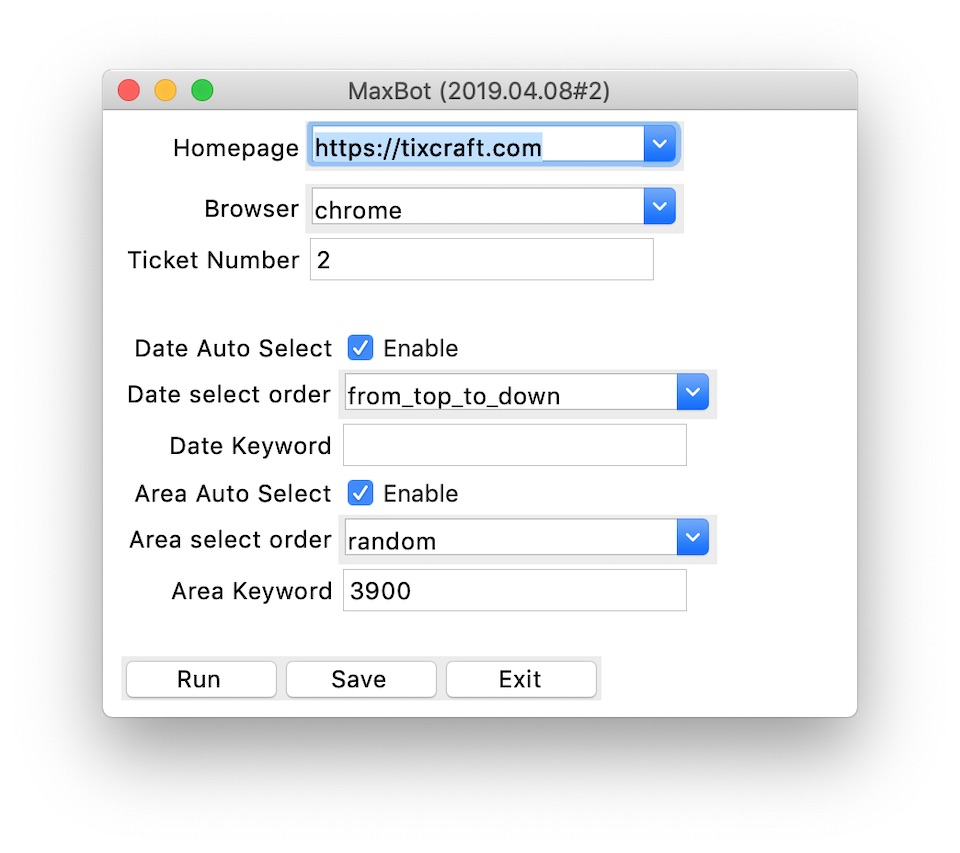
Task: Click the Run button
Action: pyautogui.click(x=201, y=679)
